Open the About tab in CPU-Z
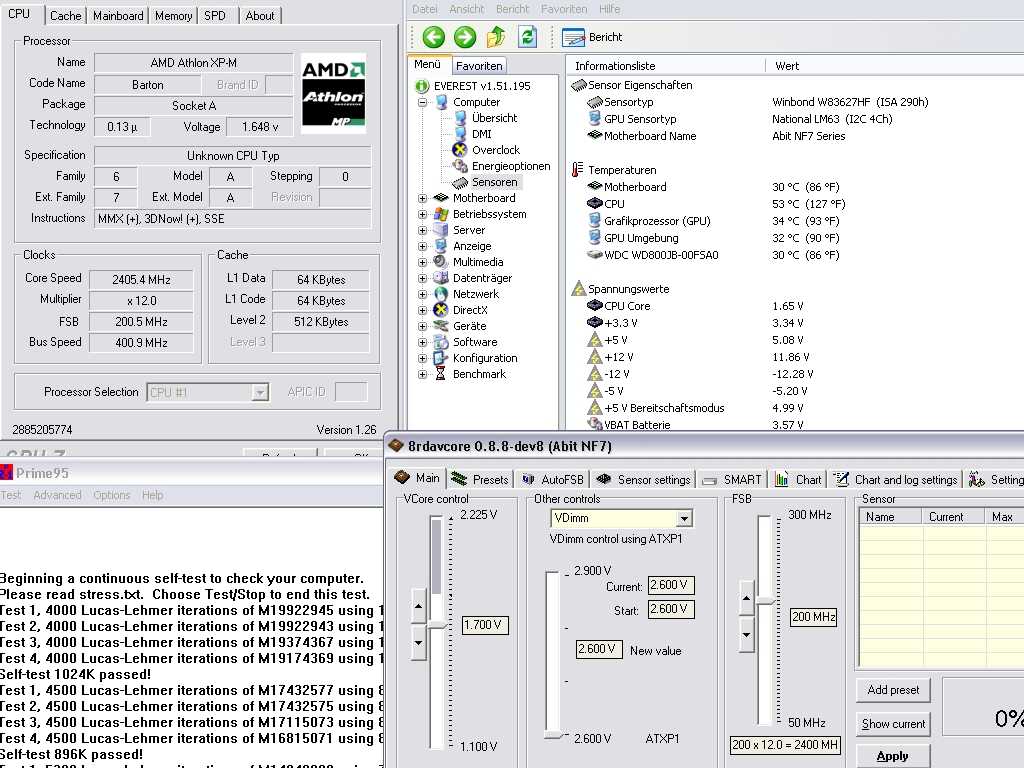1024x768 pixels. pos(260,16)
